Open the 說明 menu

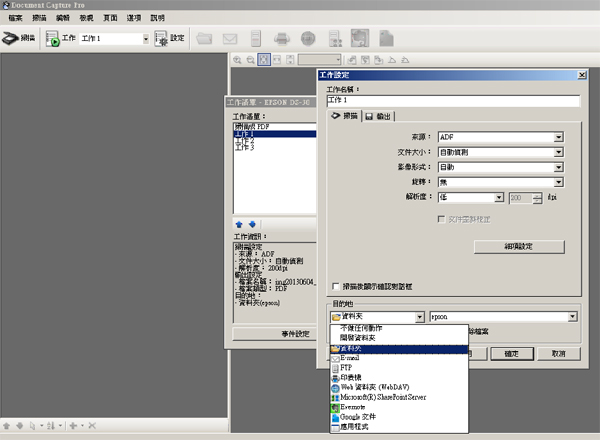(157, 18)
